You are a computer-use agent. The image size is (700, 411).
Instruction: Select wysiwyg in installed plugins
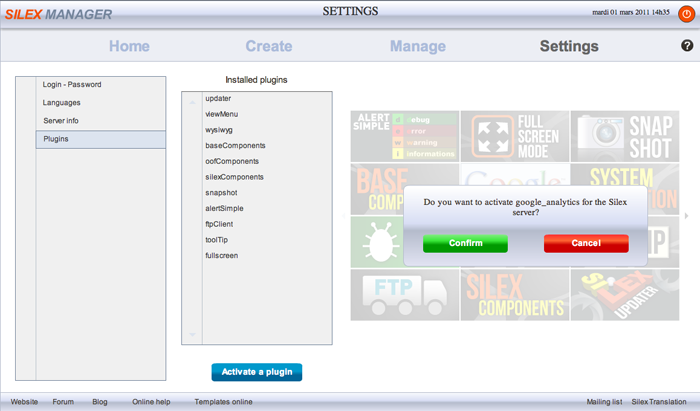[x=219, y=130]
